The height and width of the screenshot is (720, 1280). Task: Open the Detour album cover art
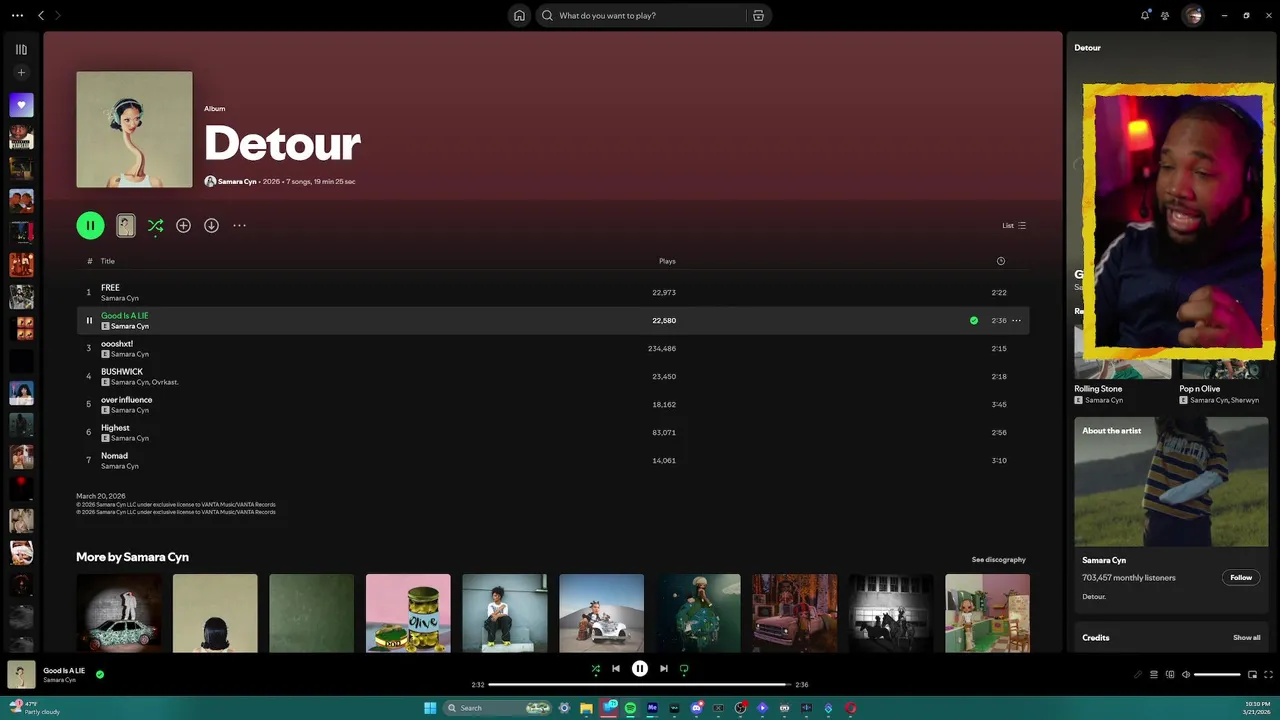pos(134,129)
